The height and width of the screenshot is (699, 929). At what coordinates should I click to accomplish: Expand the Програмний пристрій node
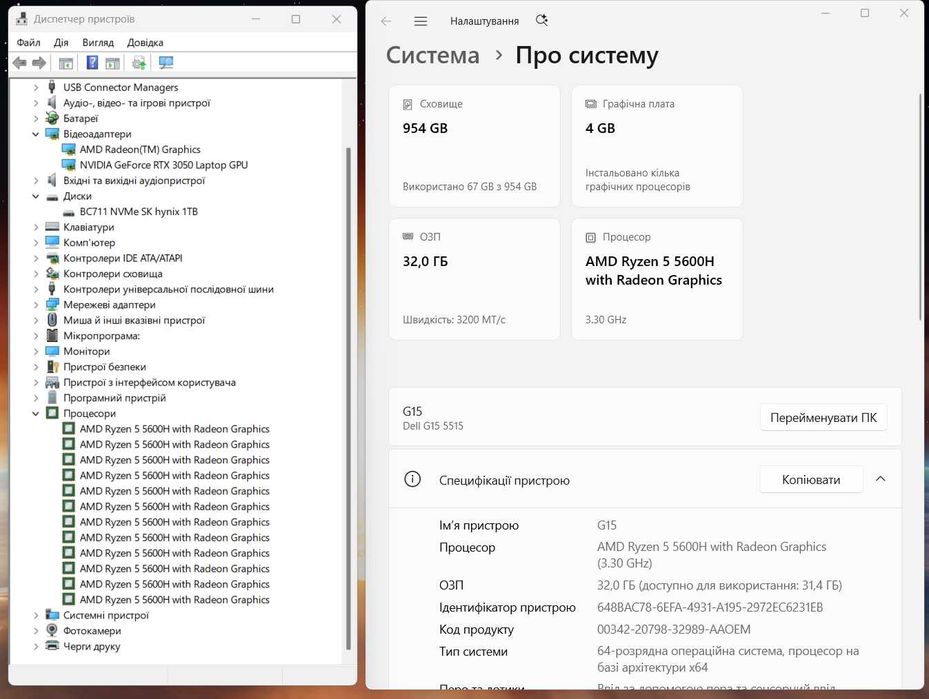[x=36, y=398]
